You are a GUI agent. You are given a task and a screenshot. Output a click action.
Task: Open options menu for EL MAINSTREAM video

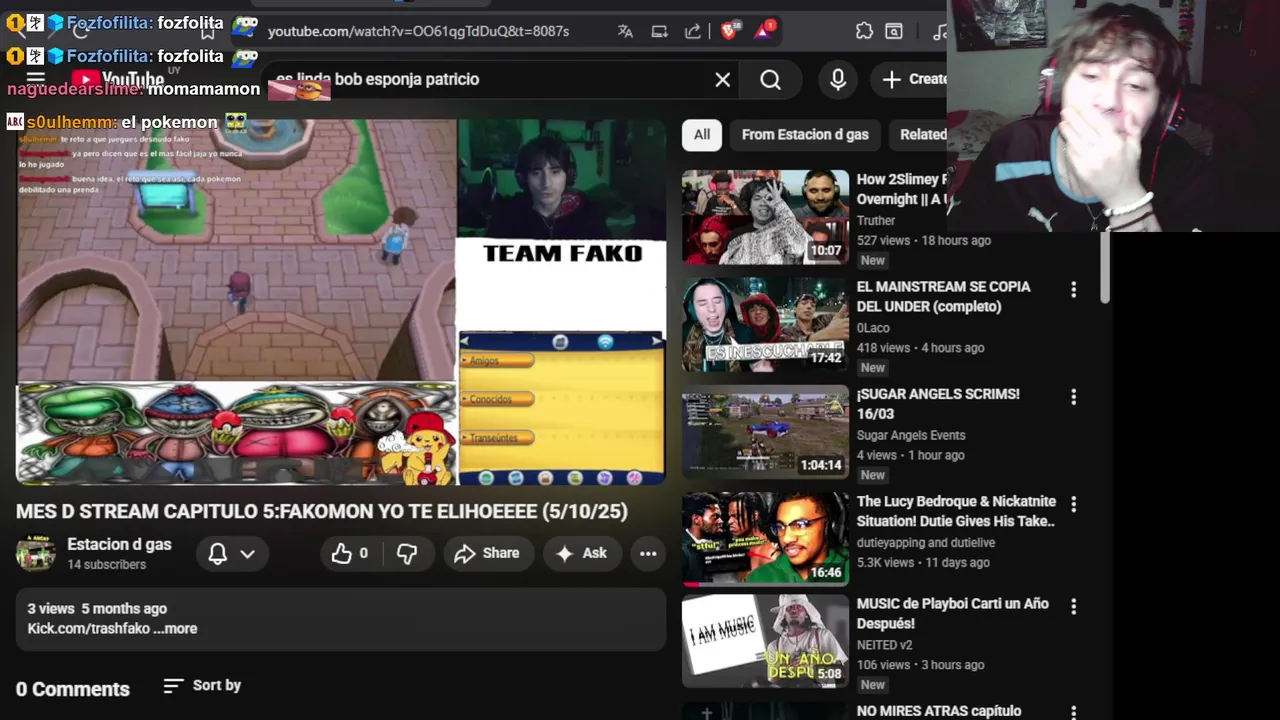tap(1073, 289)
